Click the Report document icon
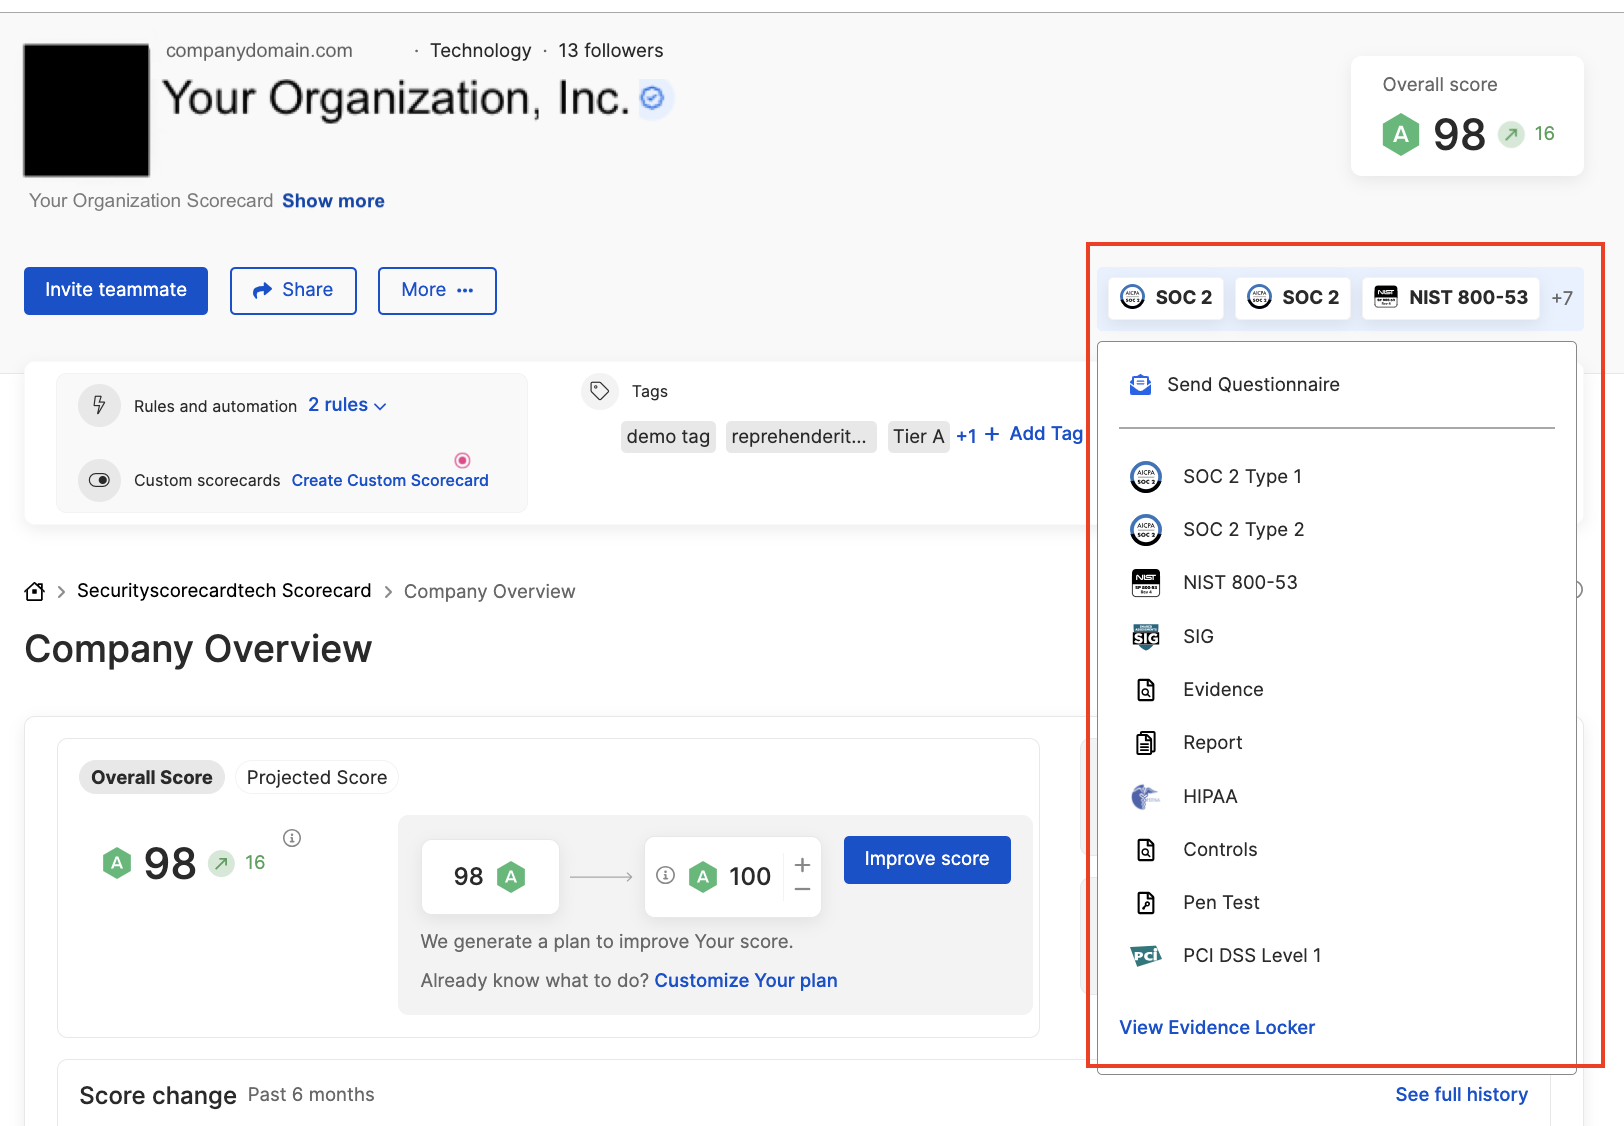1624x1126 pixels. [x=1146, y=743]
